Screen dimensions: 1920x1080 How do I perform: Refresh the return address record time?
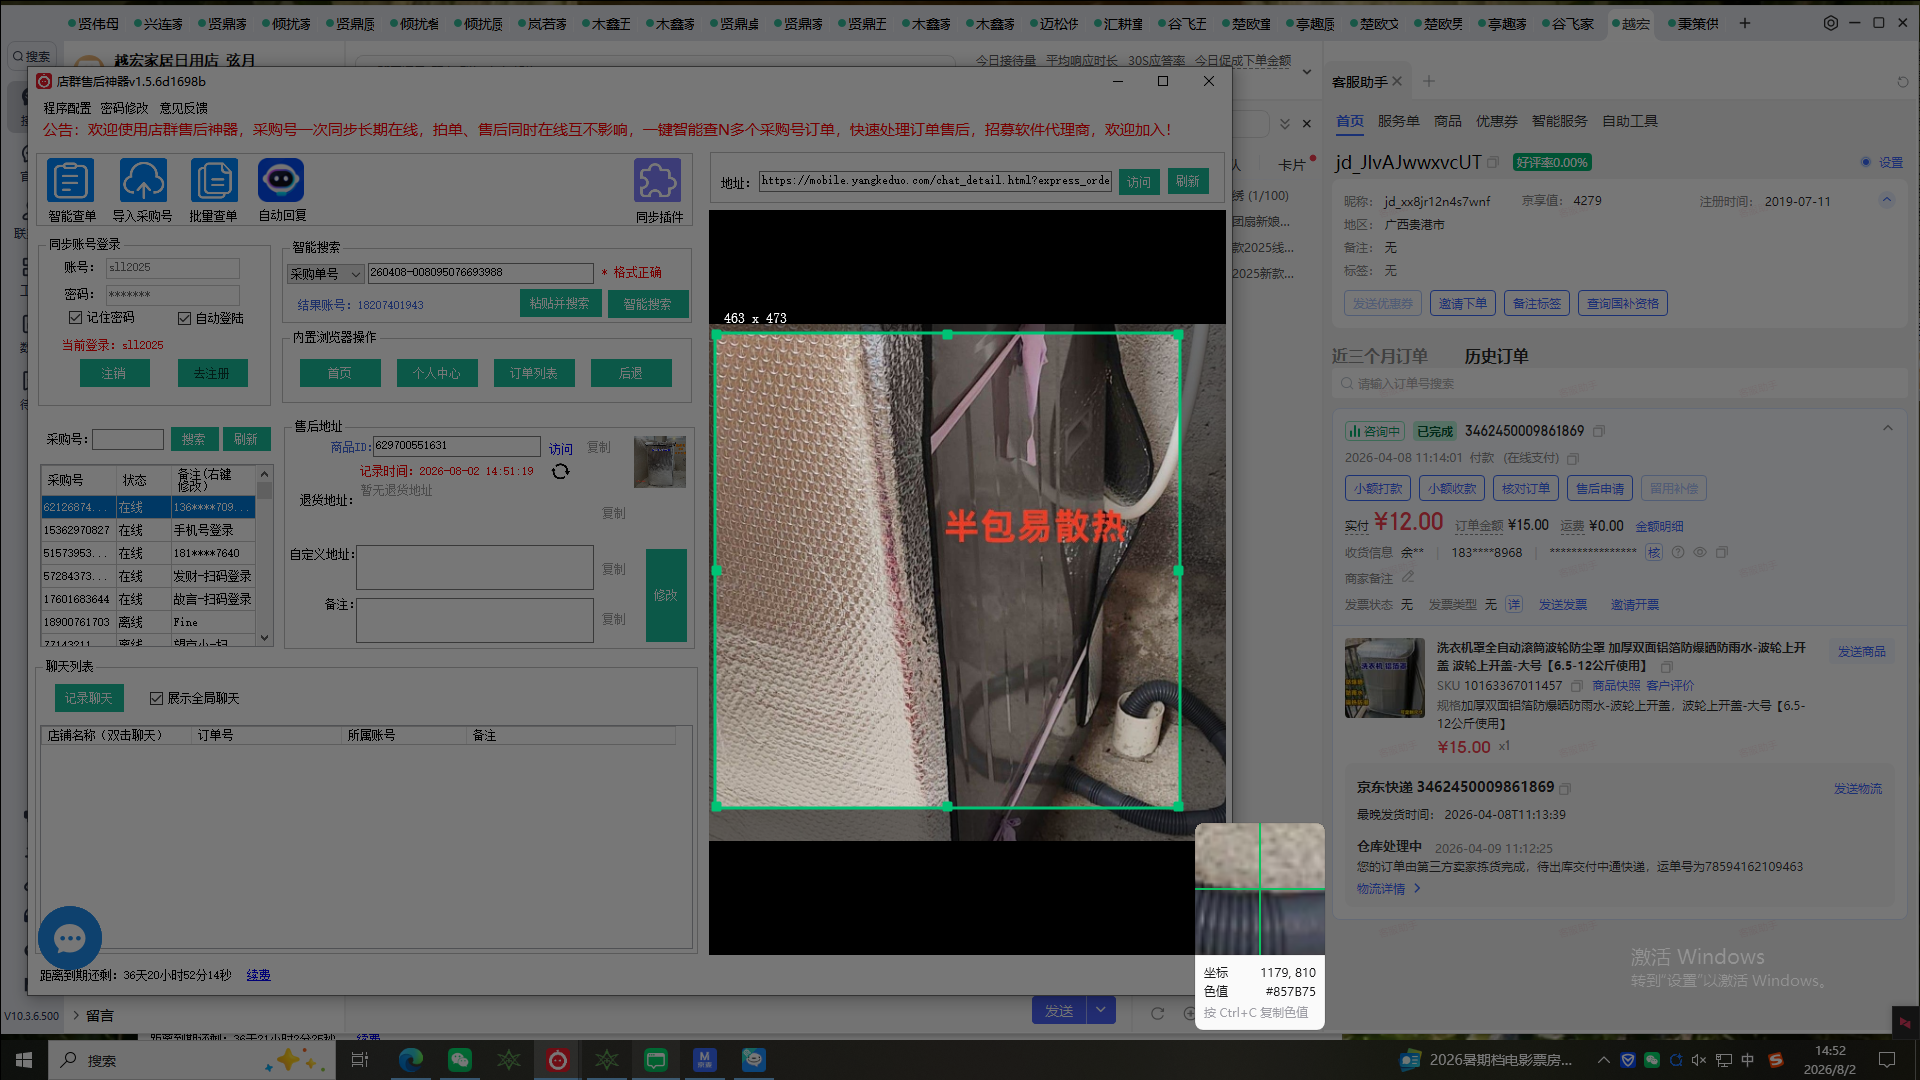coord(560,471)
